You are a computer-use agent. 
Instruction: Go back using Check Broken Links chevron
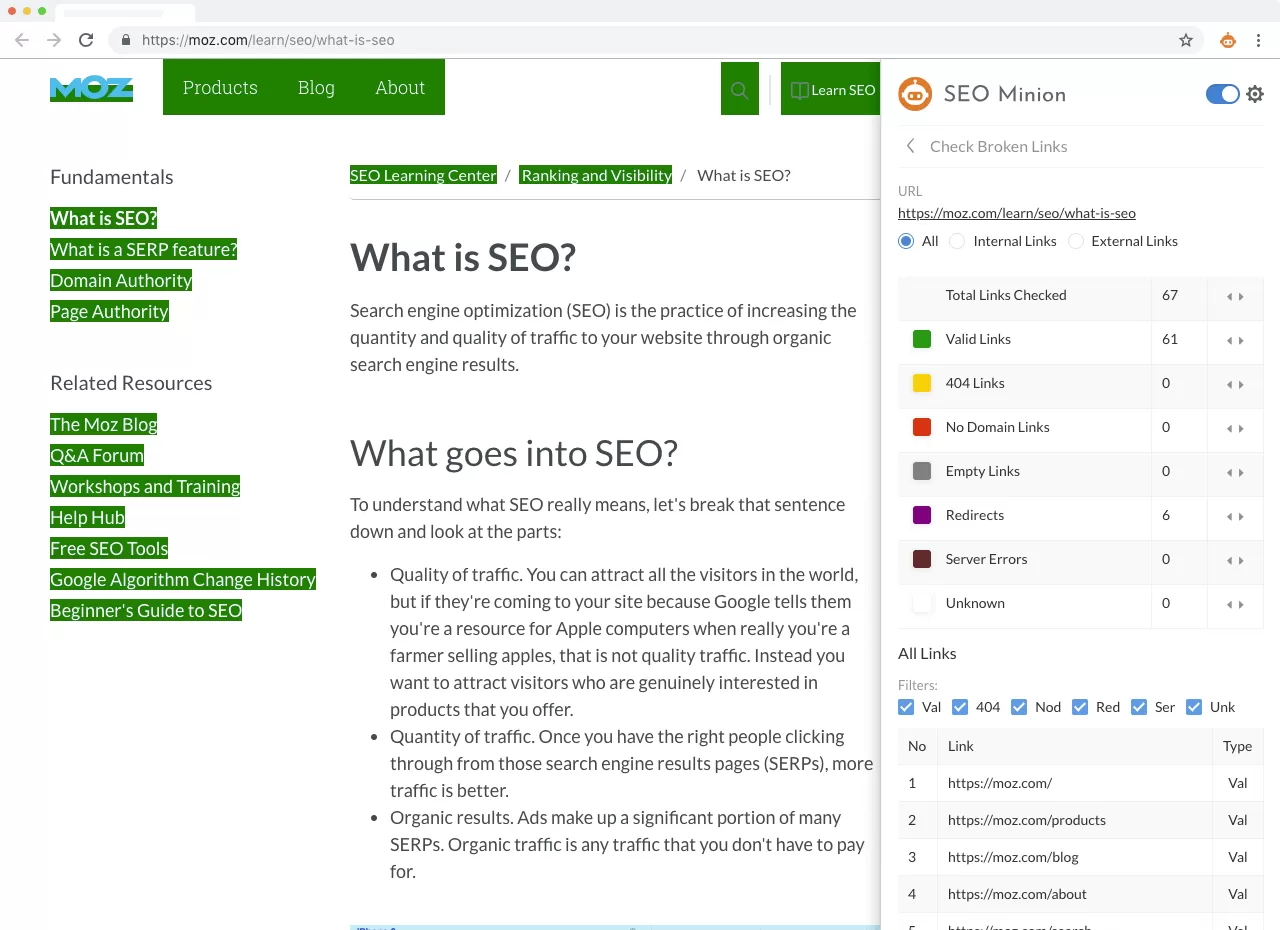point(910,146)
